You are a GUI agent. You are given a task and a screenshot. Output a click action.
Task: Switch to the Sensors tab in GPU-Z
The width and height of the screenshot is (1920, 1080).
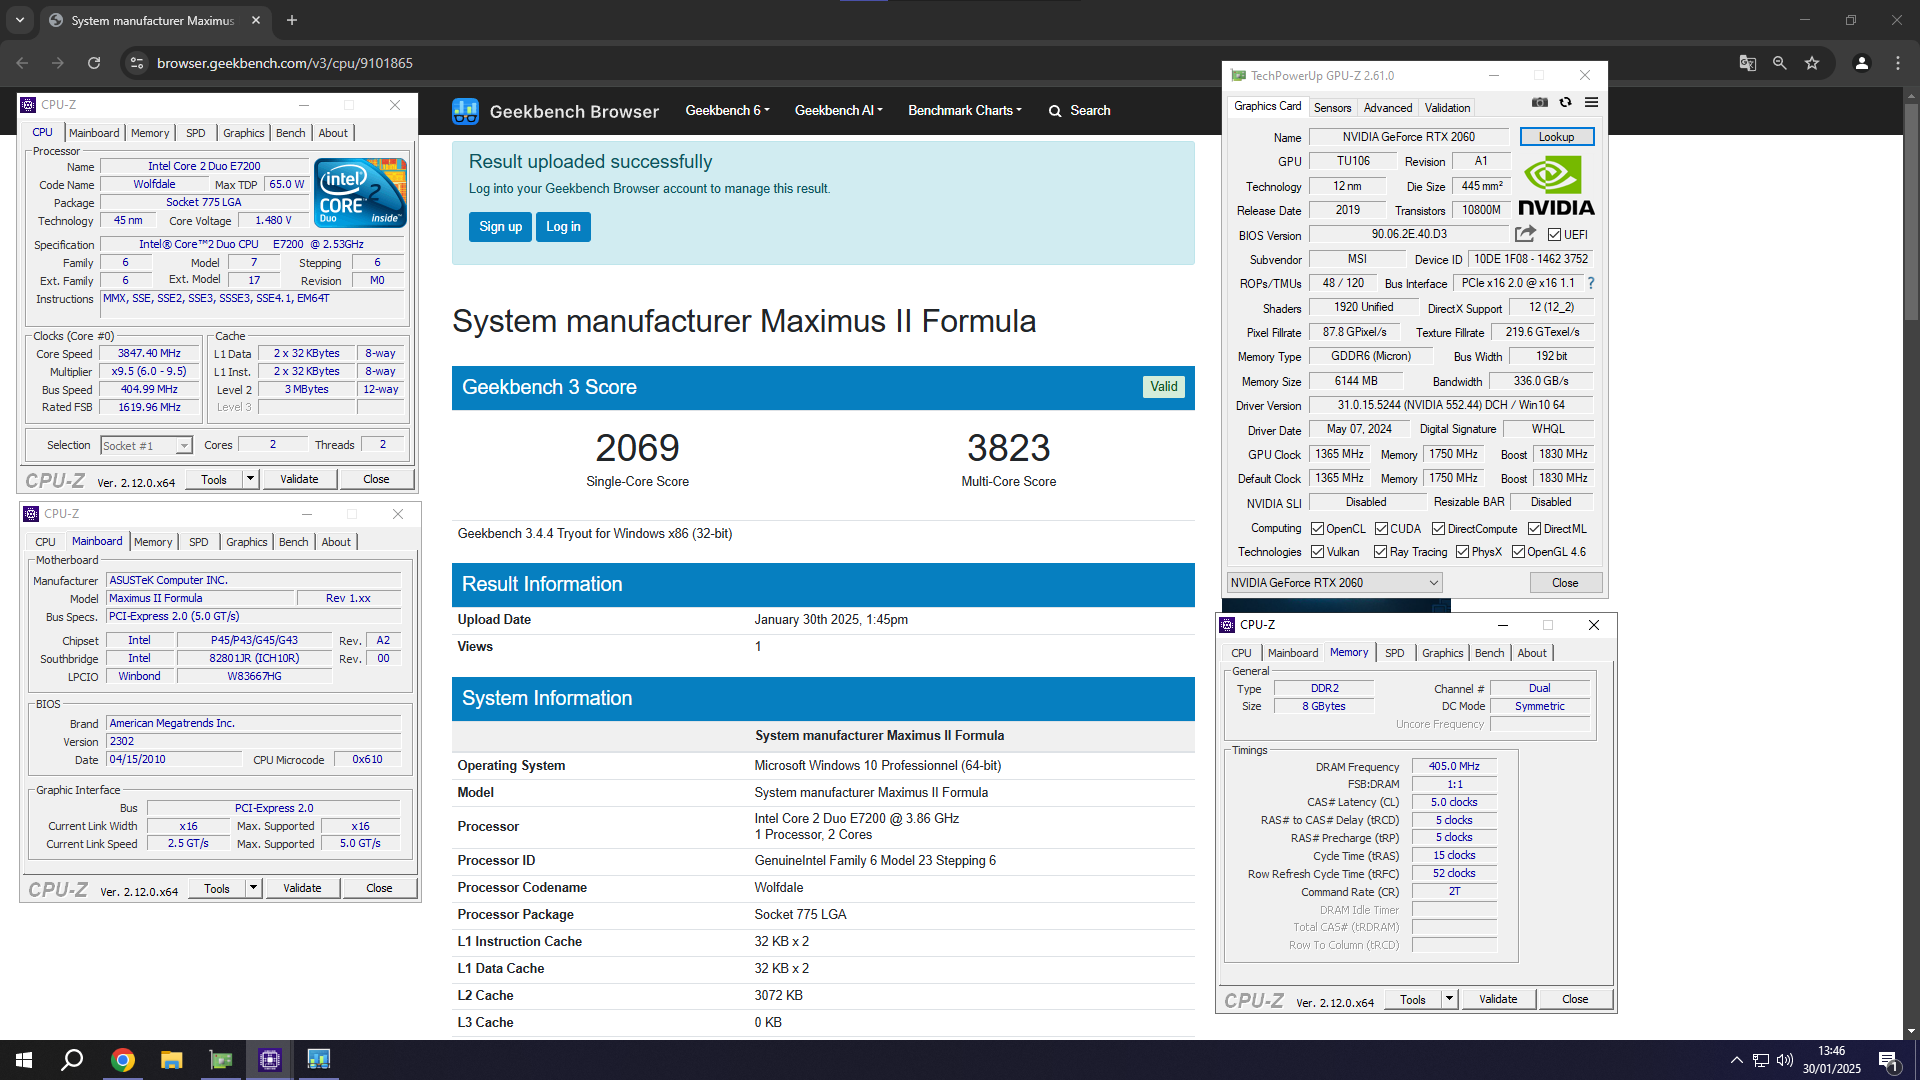1332,108
